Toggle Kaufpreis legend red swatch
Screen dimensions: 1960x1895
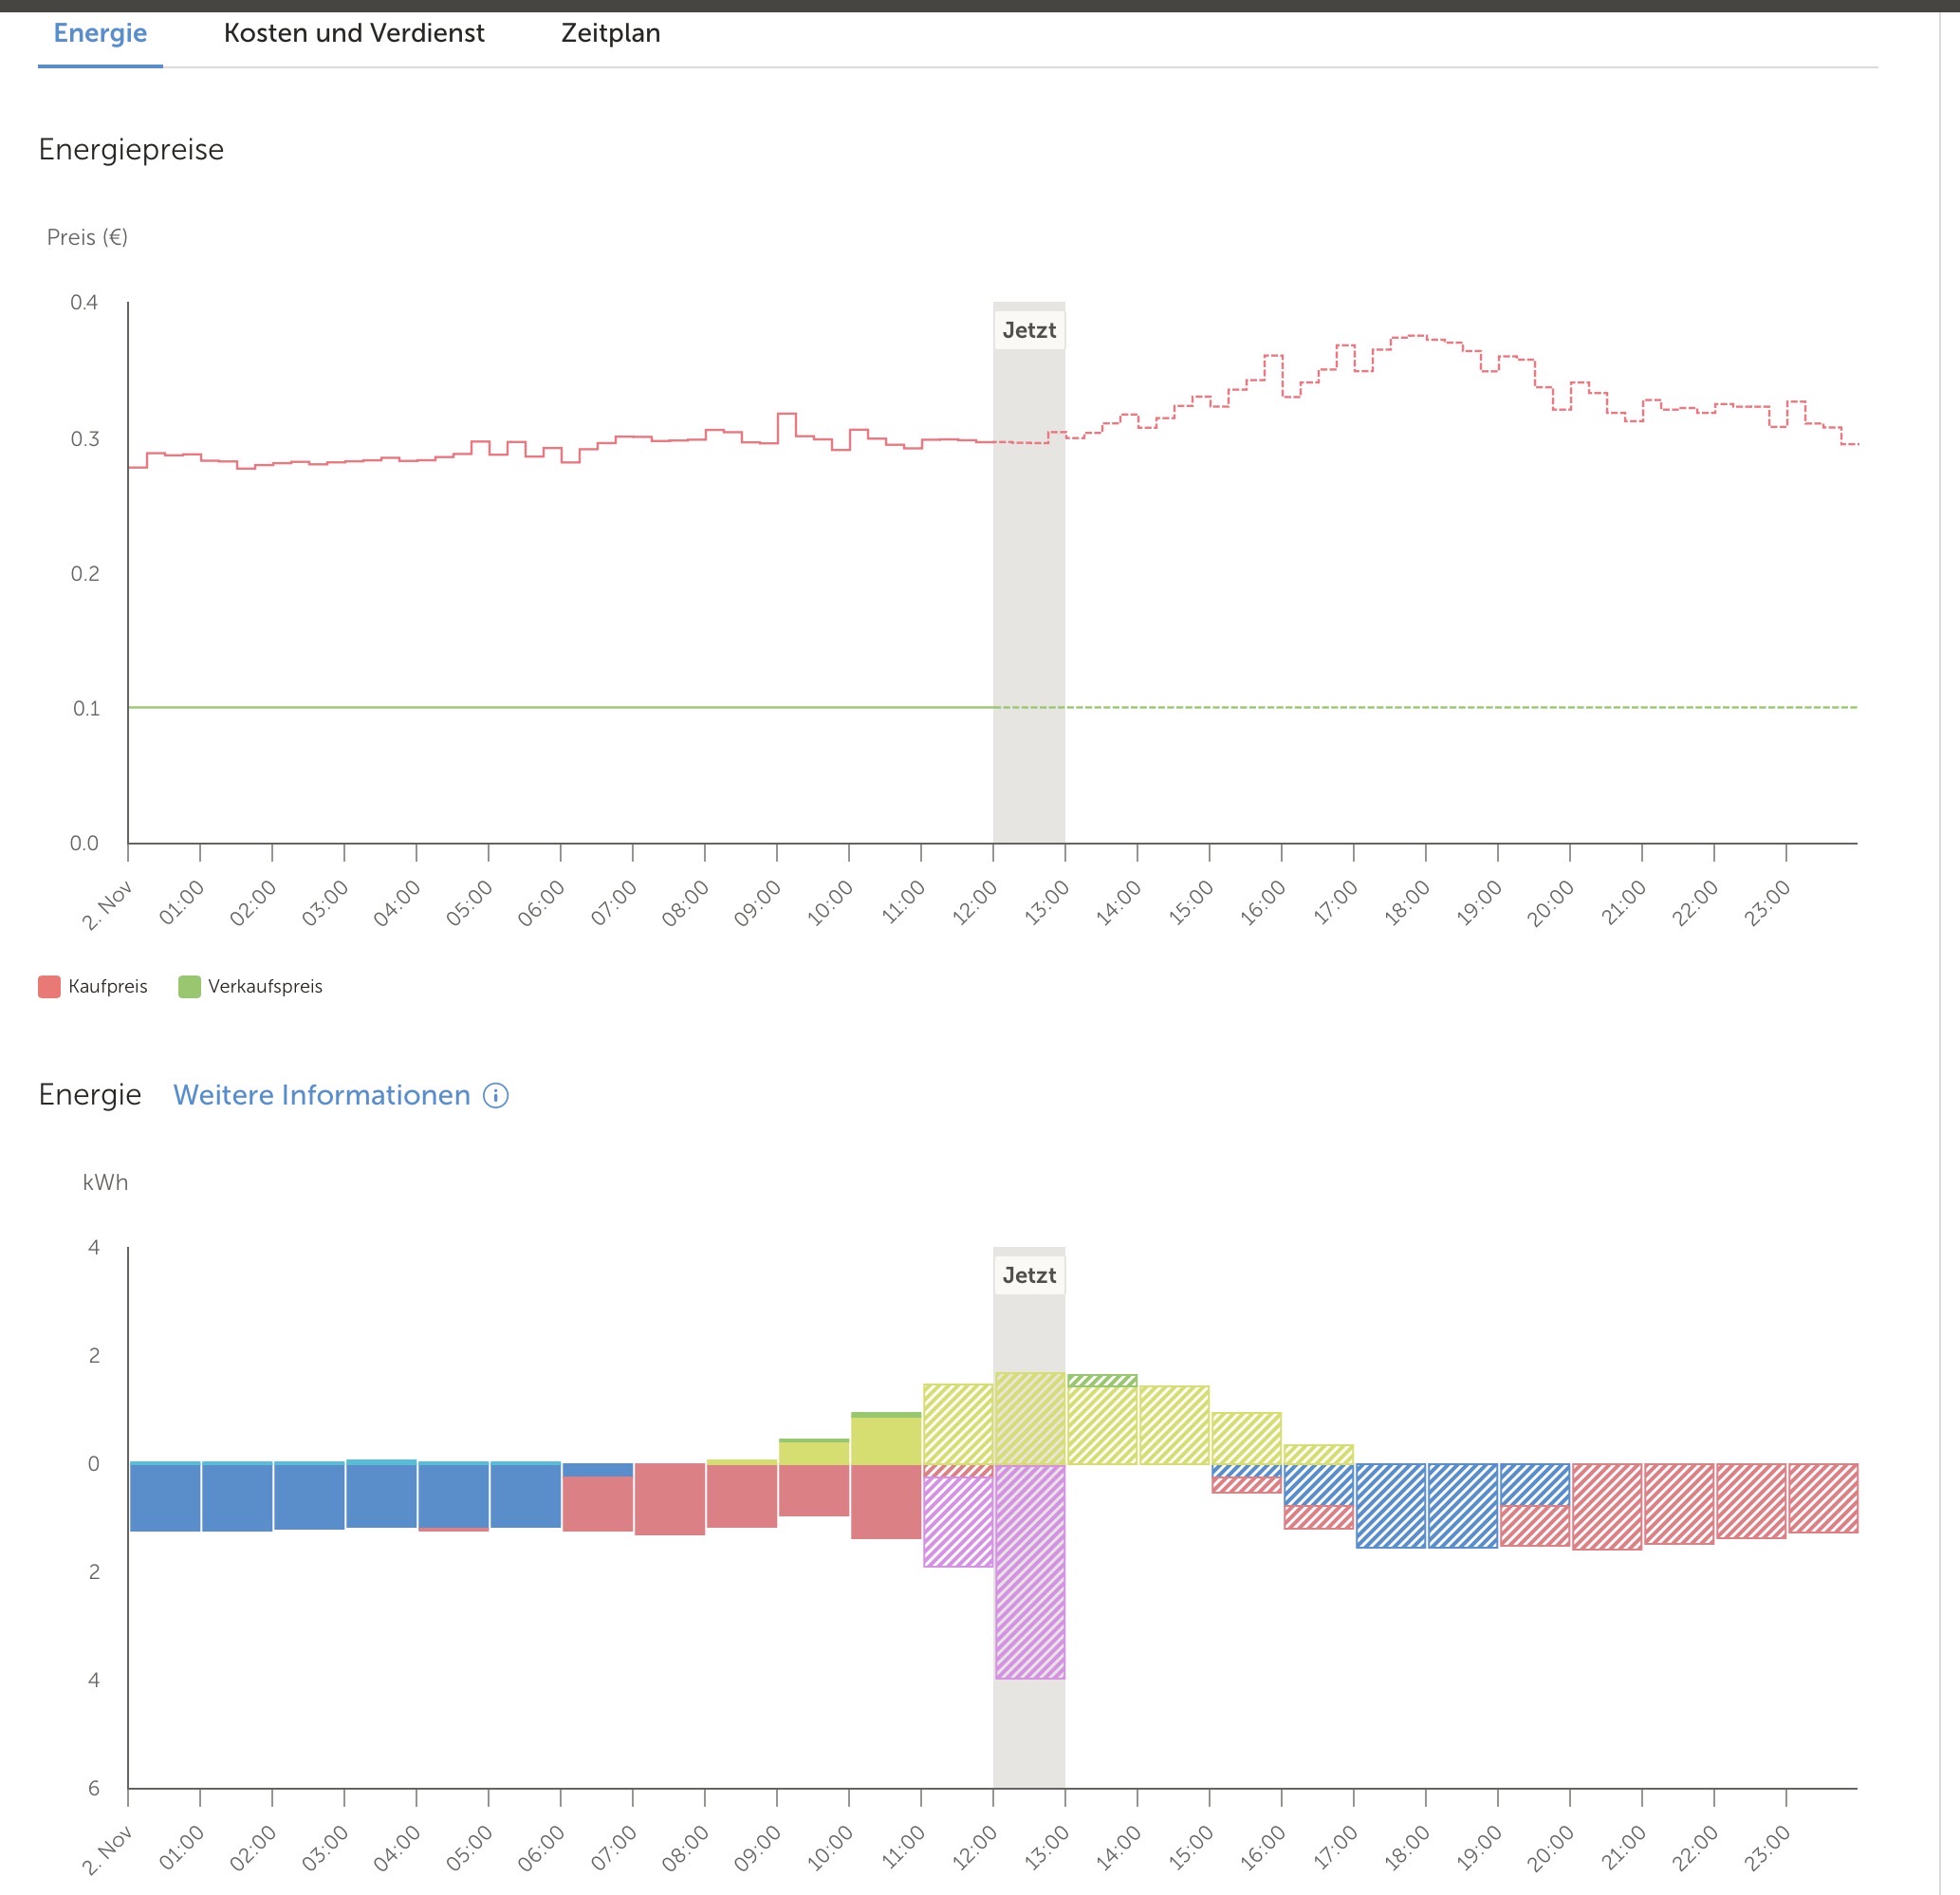click(x=49, y=986)
